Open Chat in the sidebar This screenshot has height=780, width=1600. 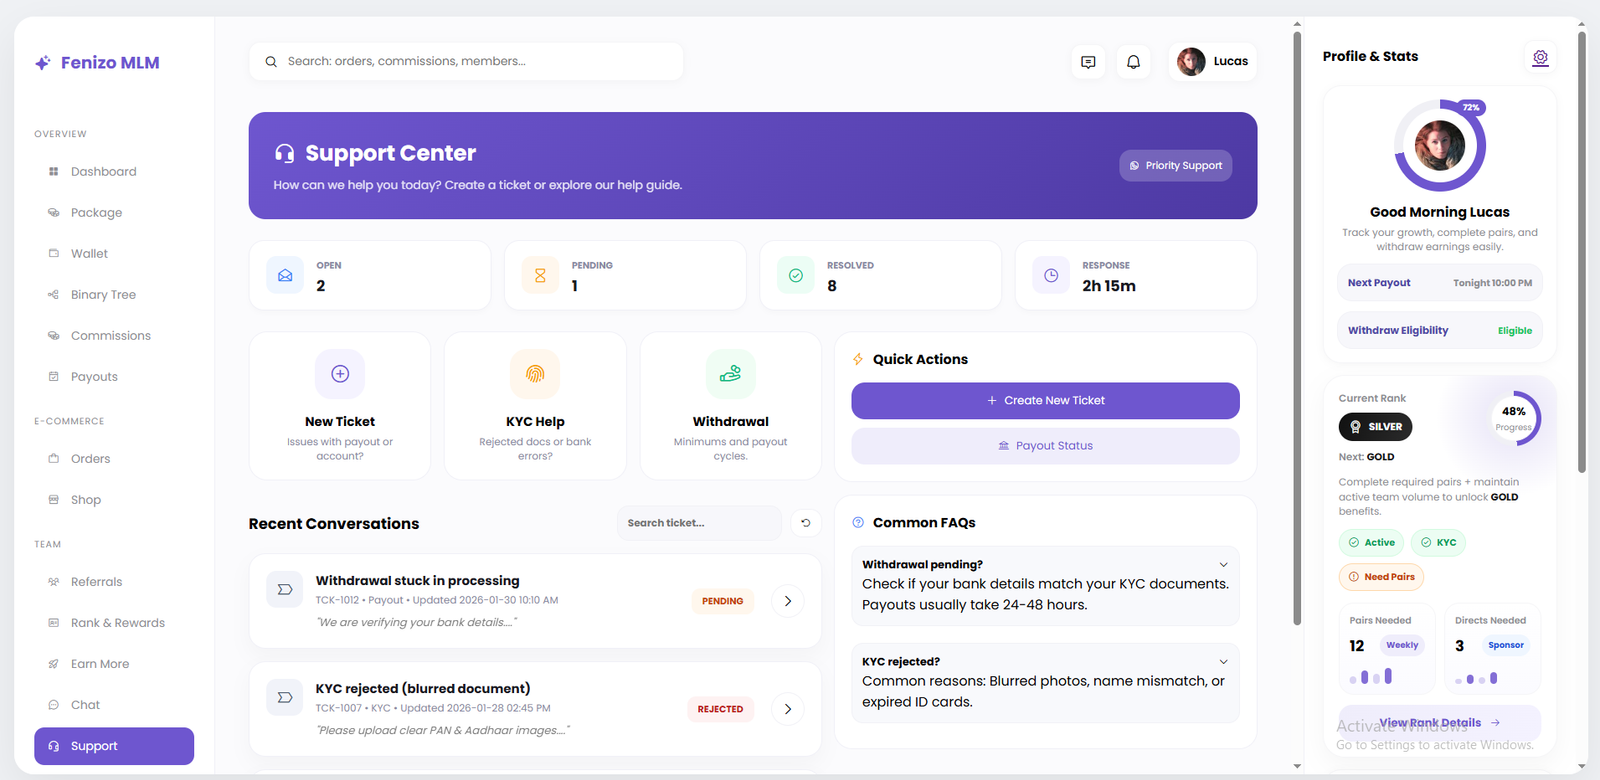point(114,704)
